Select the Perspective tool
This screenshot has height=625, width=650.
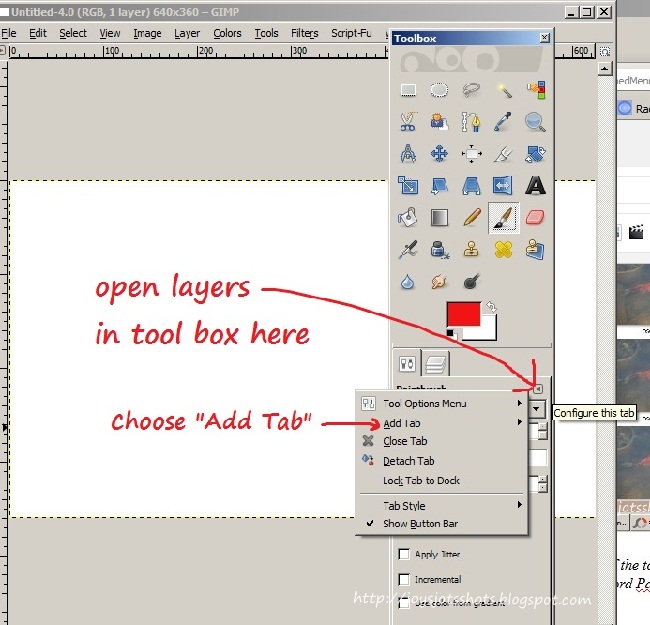click(x=471, y=185)
